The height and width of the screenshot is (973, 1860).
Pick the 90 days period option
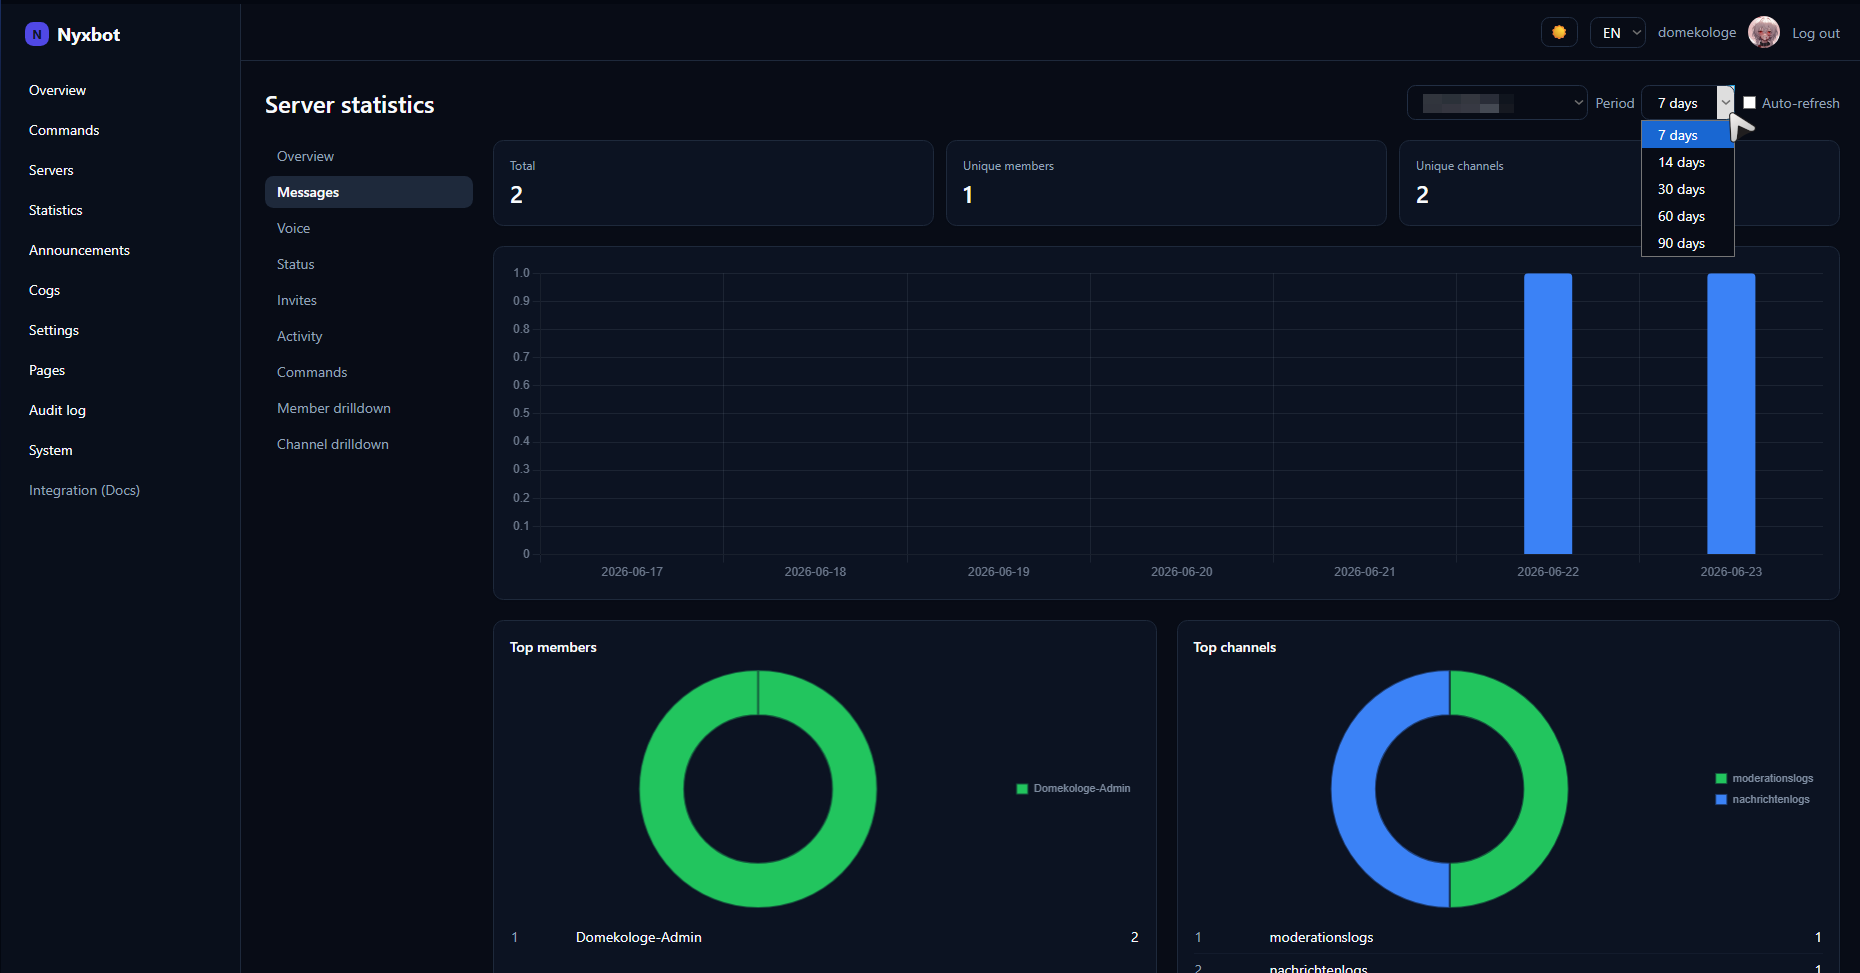tap(1687, 243)
